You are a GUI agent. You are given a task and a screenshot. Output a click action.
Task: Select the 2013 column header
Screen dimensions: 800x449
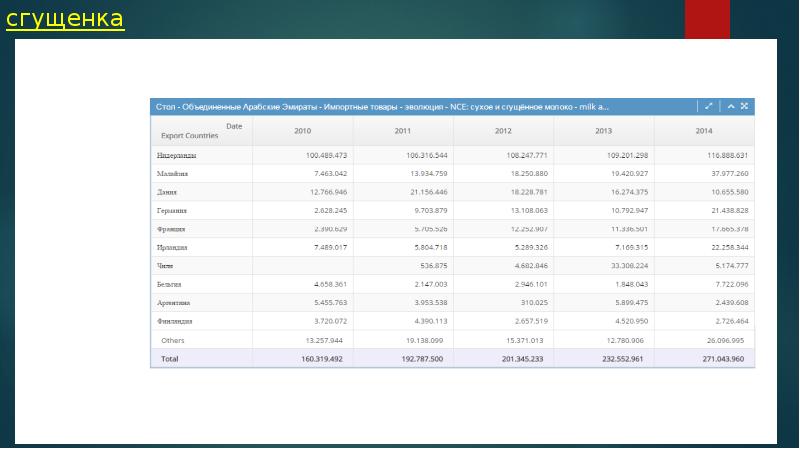tap(604, 131)
